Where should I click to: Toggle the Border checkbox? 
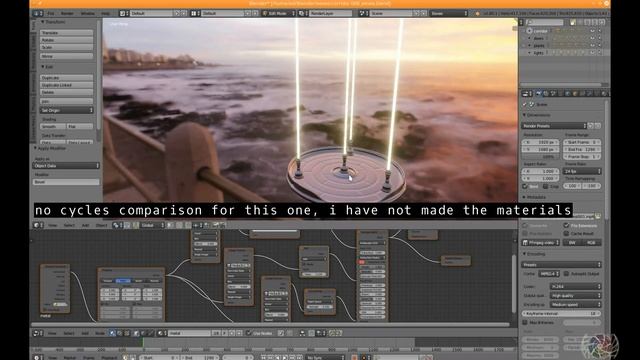[525, 186]
